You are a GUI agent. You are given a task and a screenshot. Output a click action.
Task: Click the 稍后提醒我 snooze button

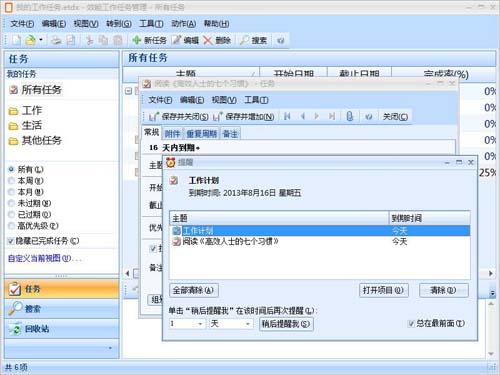click(x=286, y=324)
